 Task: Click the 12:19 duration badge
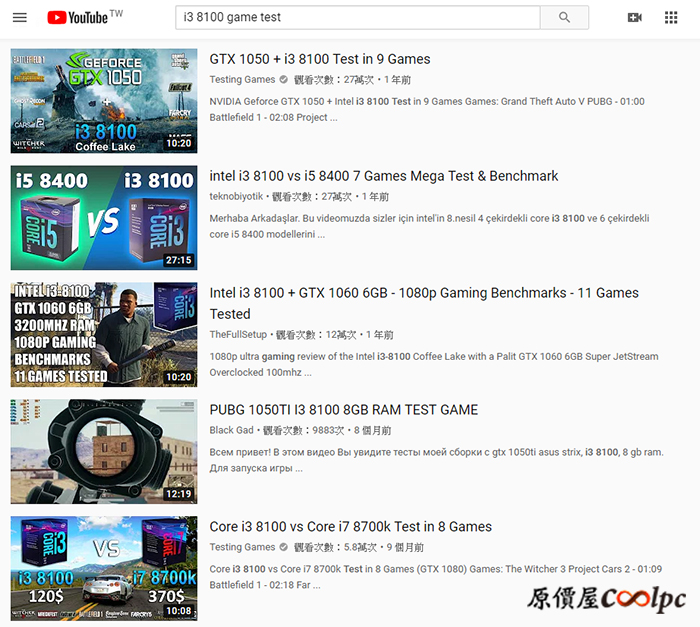[x=179, y=494]
